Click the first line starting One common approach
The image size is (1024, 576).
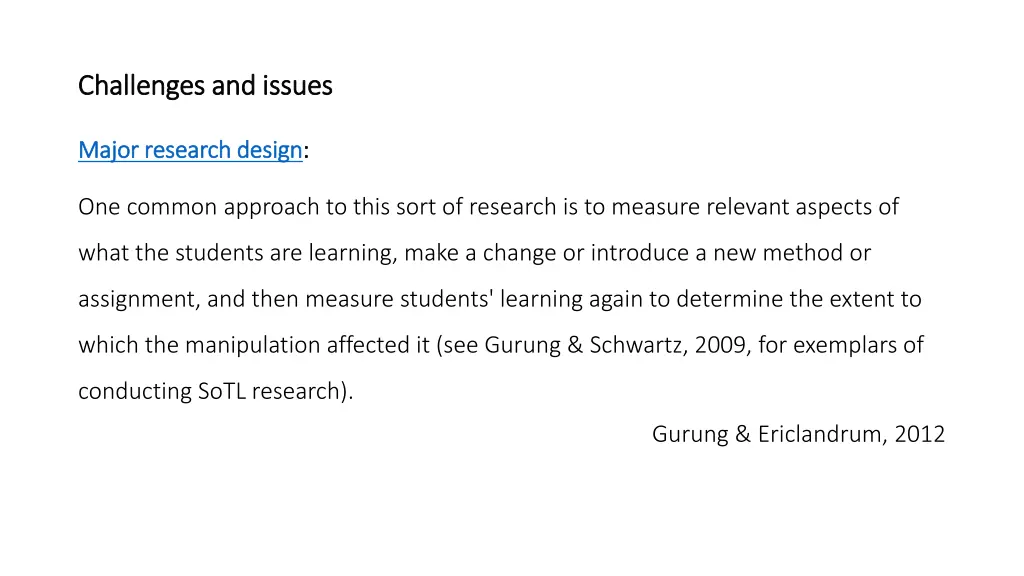tap(488, 207)
